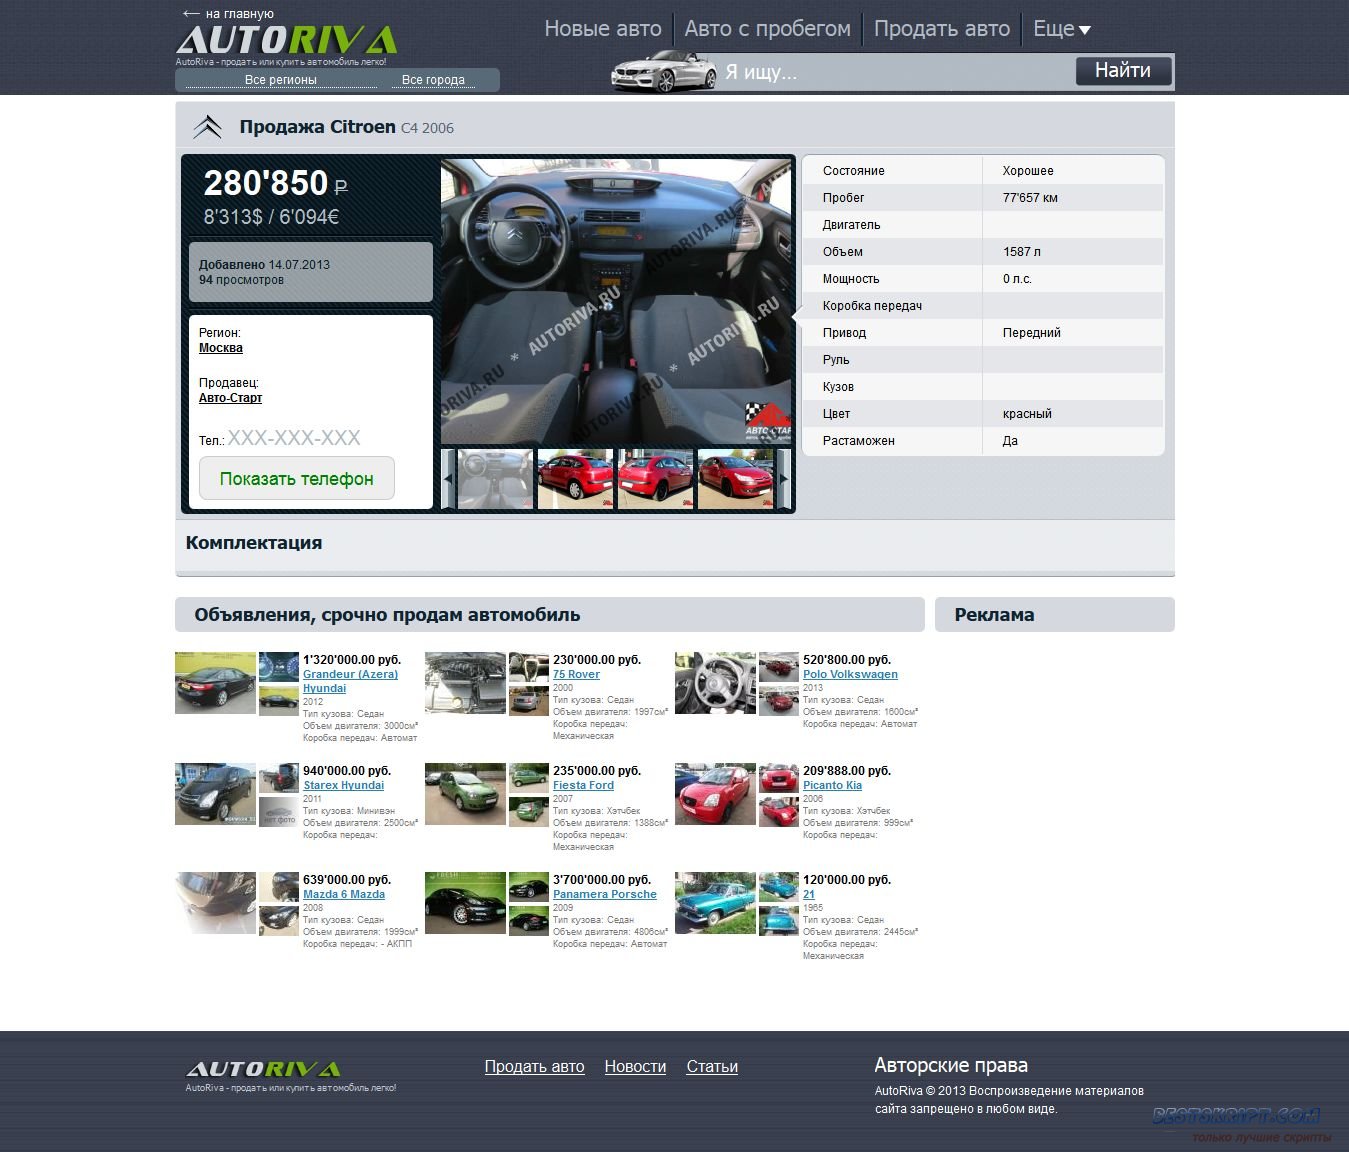Click the AutoRiva logo in the header
Viewport: 1349px width, 1152px height.
coord(287,40)
